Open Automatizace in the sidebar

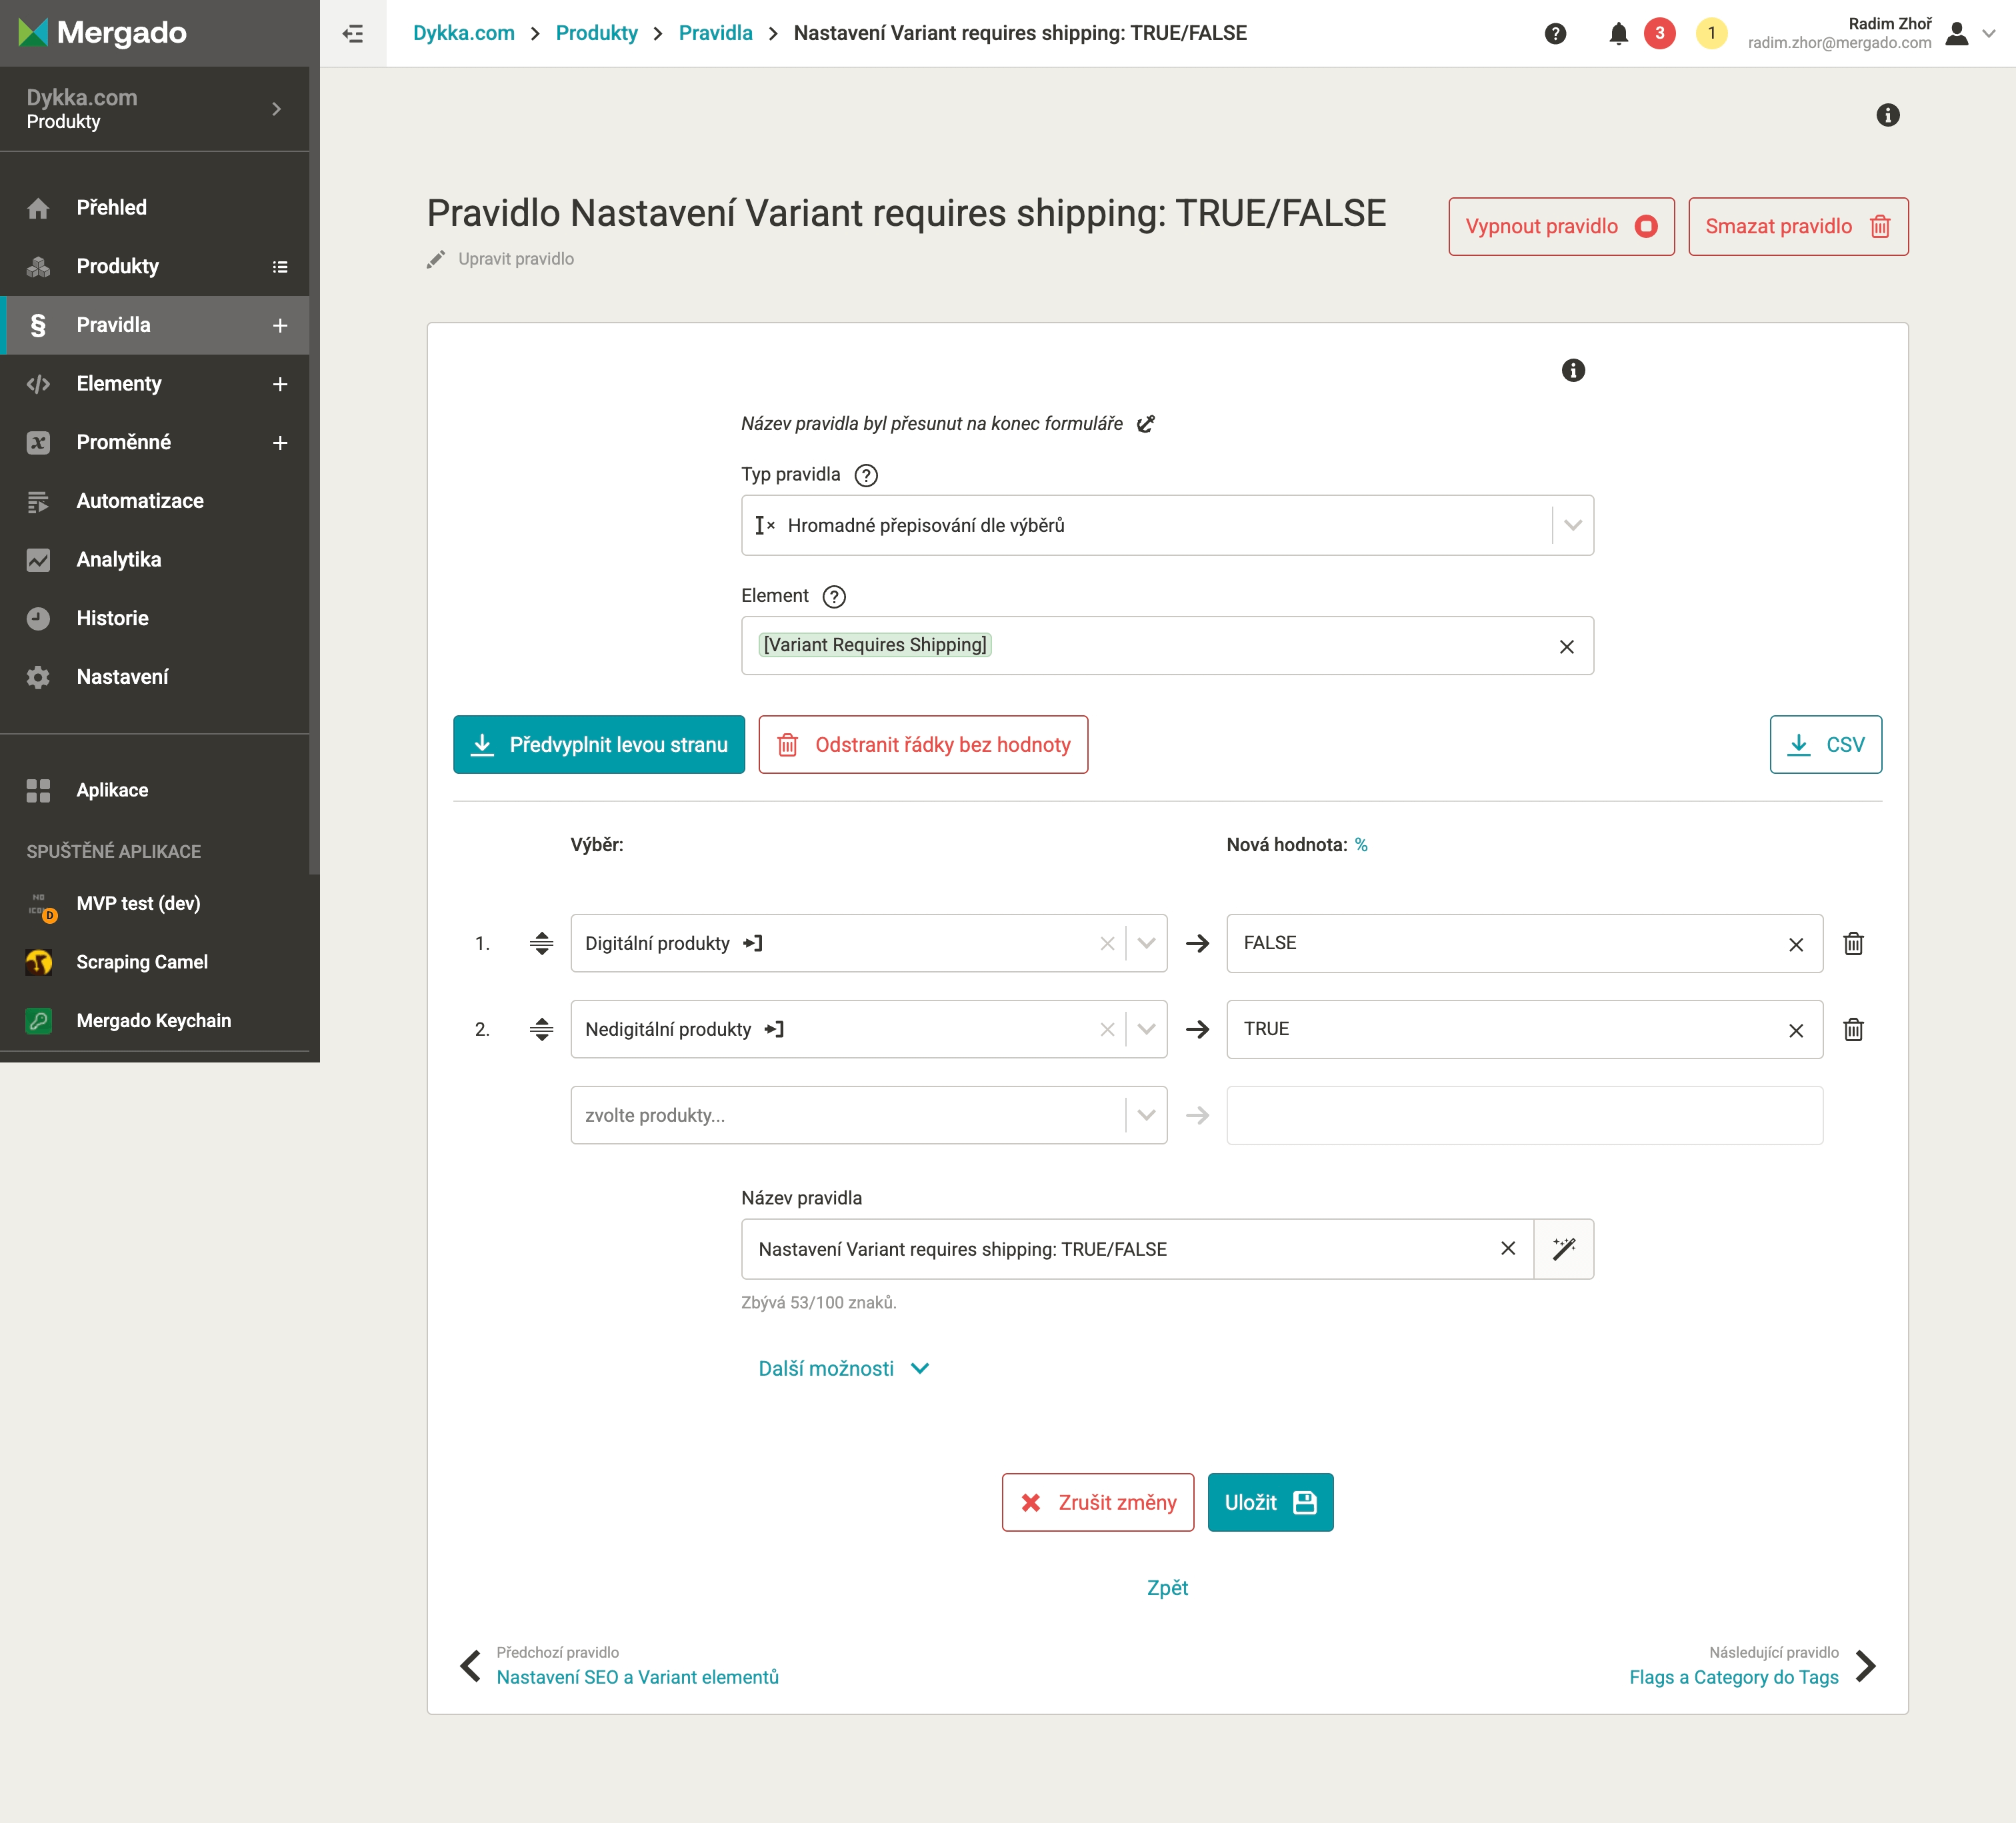140,501
